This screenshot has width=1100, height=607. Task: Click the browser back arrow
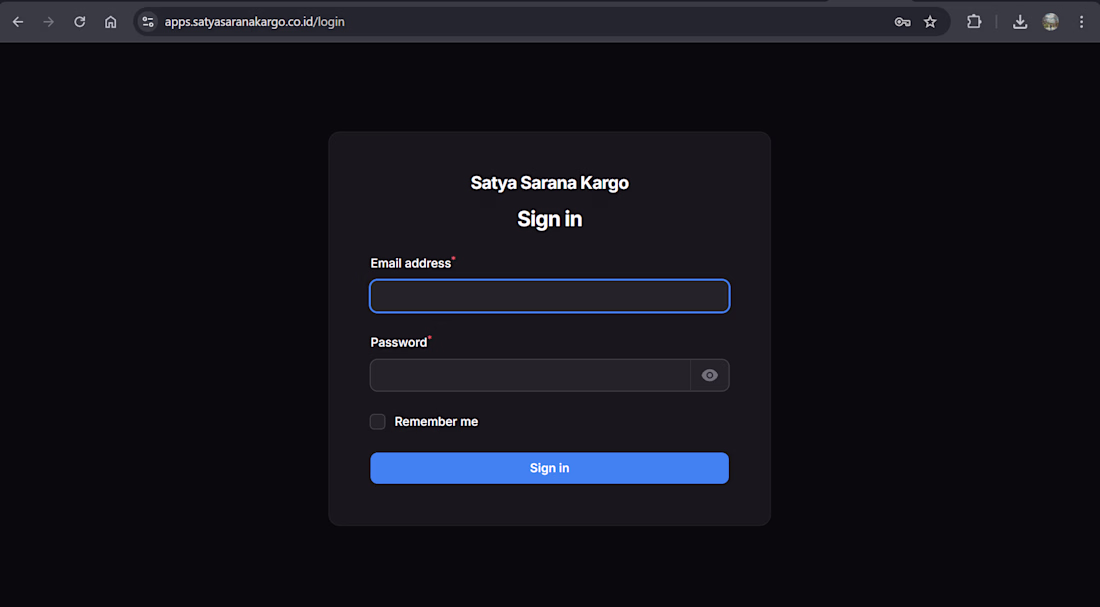(18, 22)
